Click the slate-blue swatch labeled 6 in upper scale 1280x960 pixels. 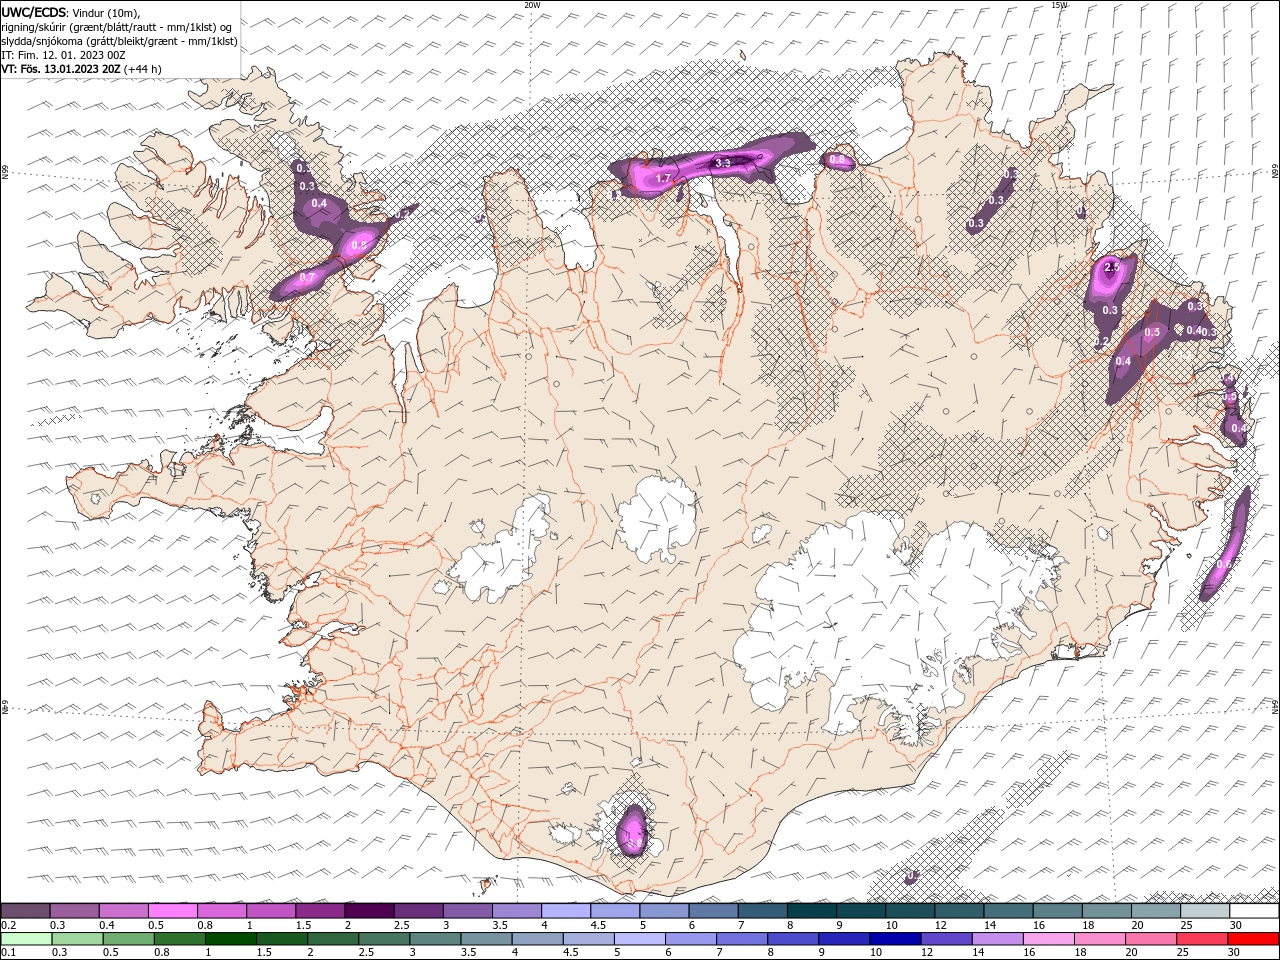pyautogui.click(x=713, y=911)
